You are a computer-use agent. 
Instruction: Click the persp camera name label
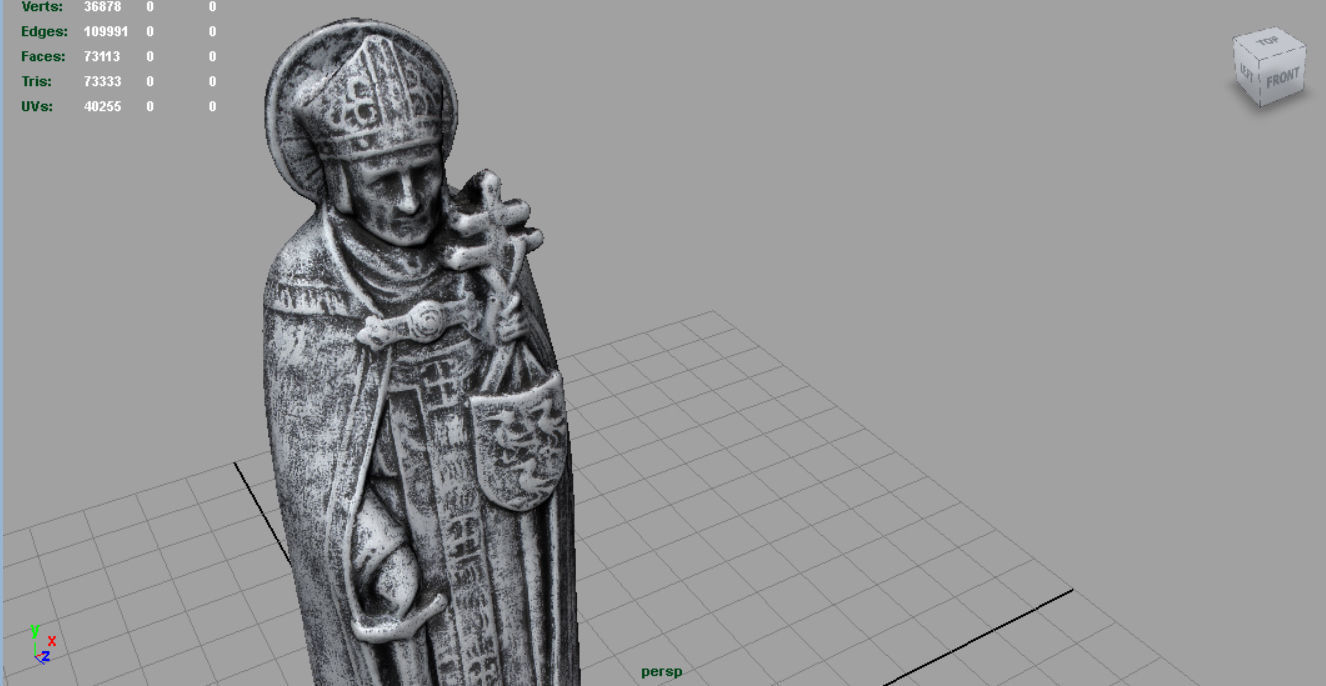[662, 672]
